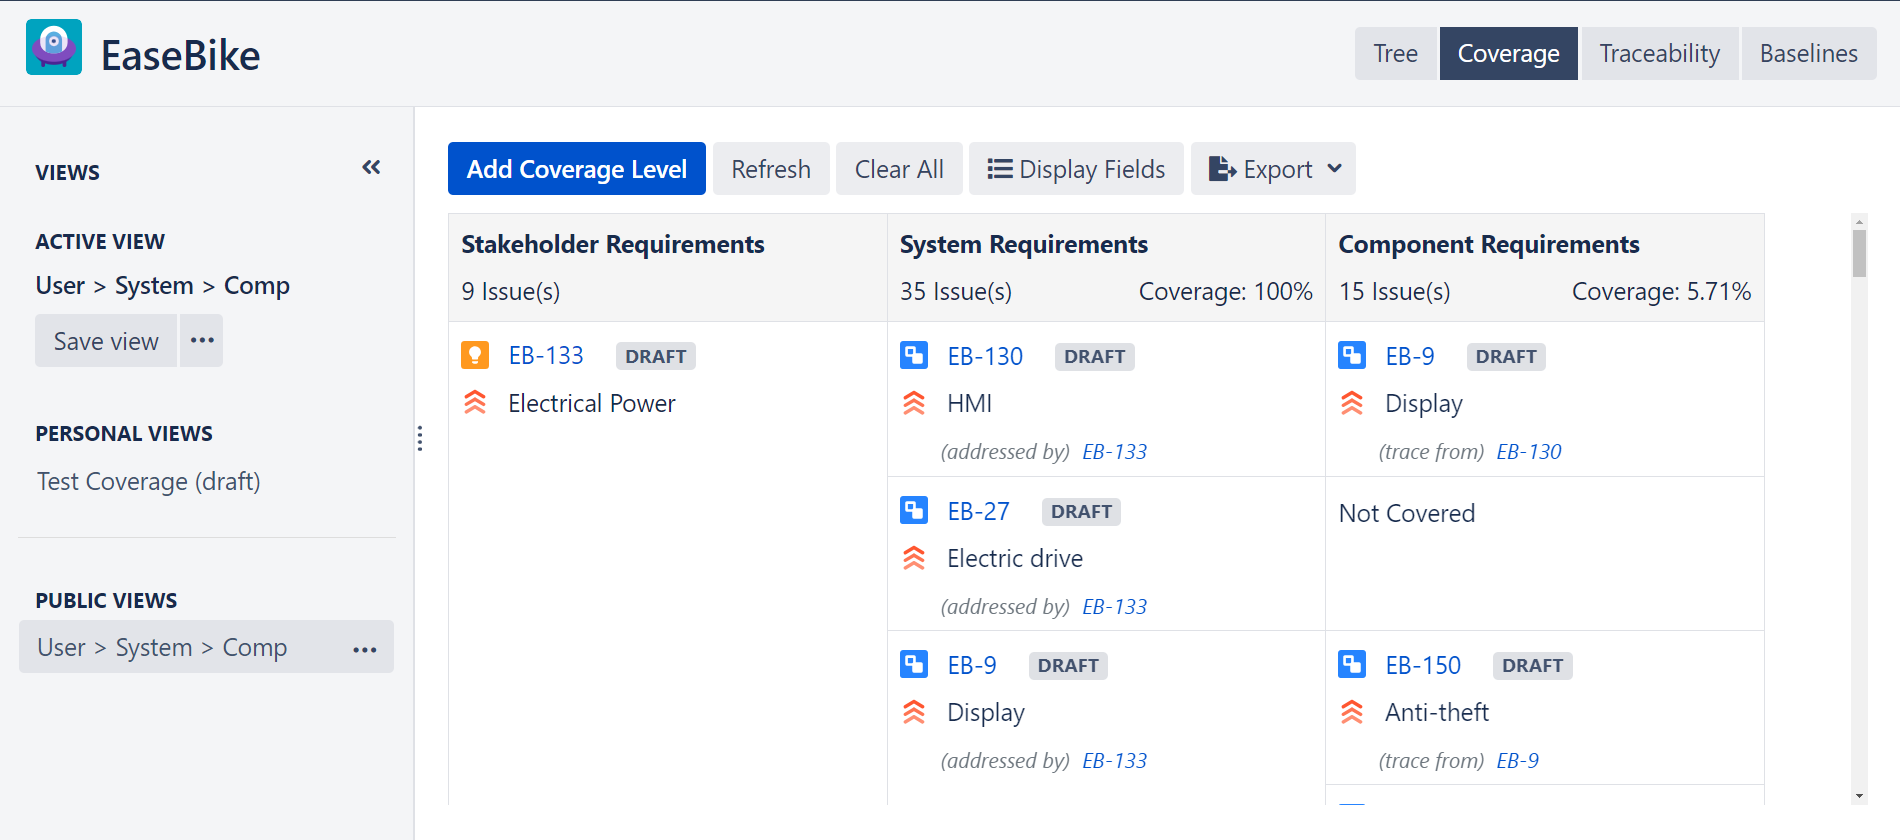Click the 'Electrical Power' summary text
This screenshot has width=1900, height=840.
point(592,403)
